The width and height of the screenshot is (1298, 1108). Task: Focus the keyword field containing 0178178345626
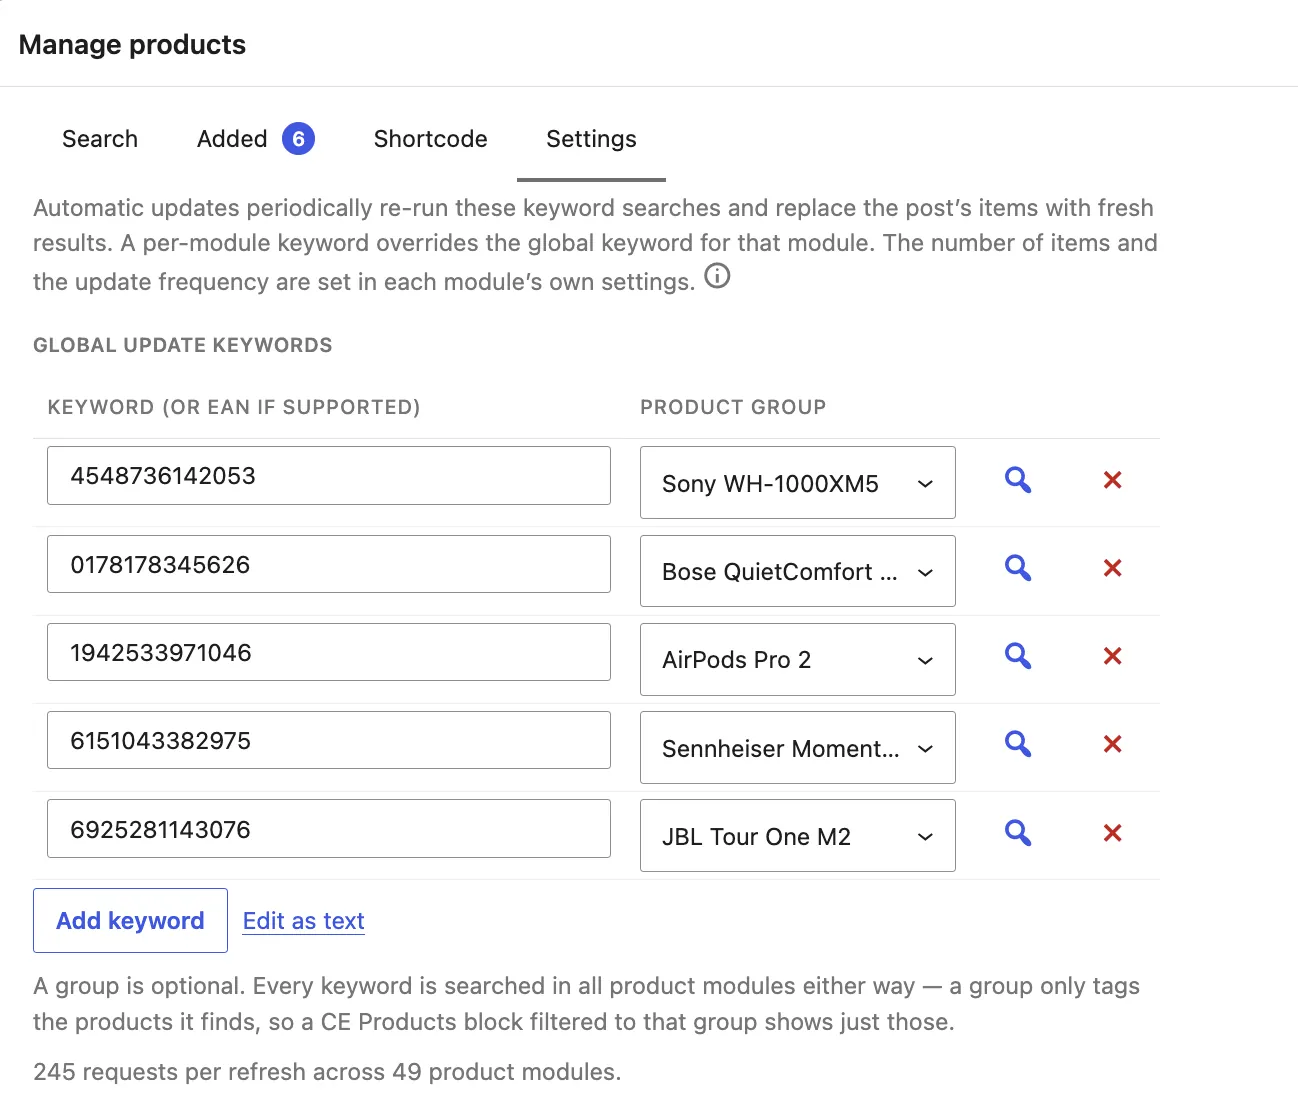(x=329, y=564)
